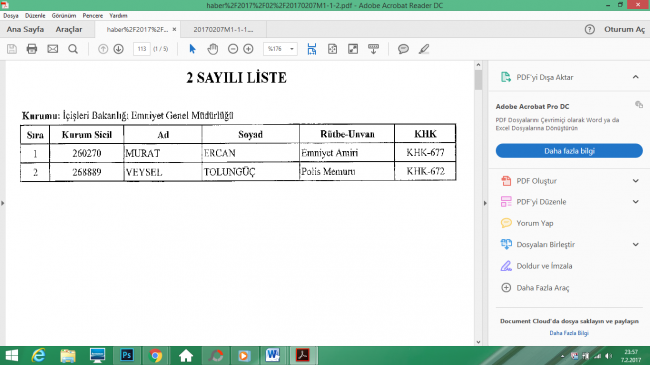Open read mode toolbar icon
This screenshot has width=650, height=365.
click(374, 49)
